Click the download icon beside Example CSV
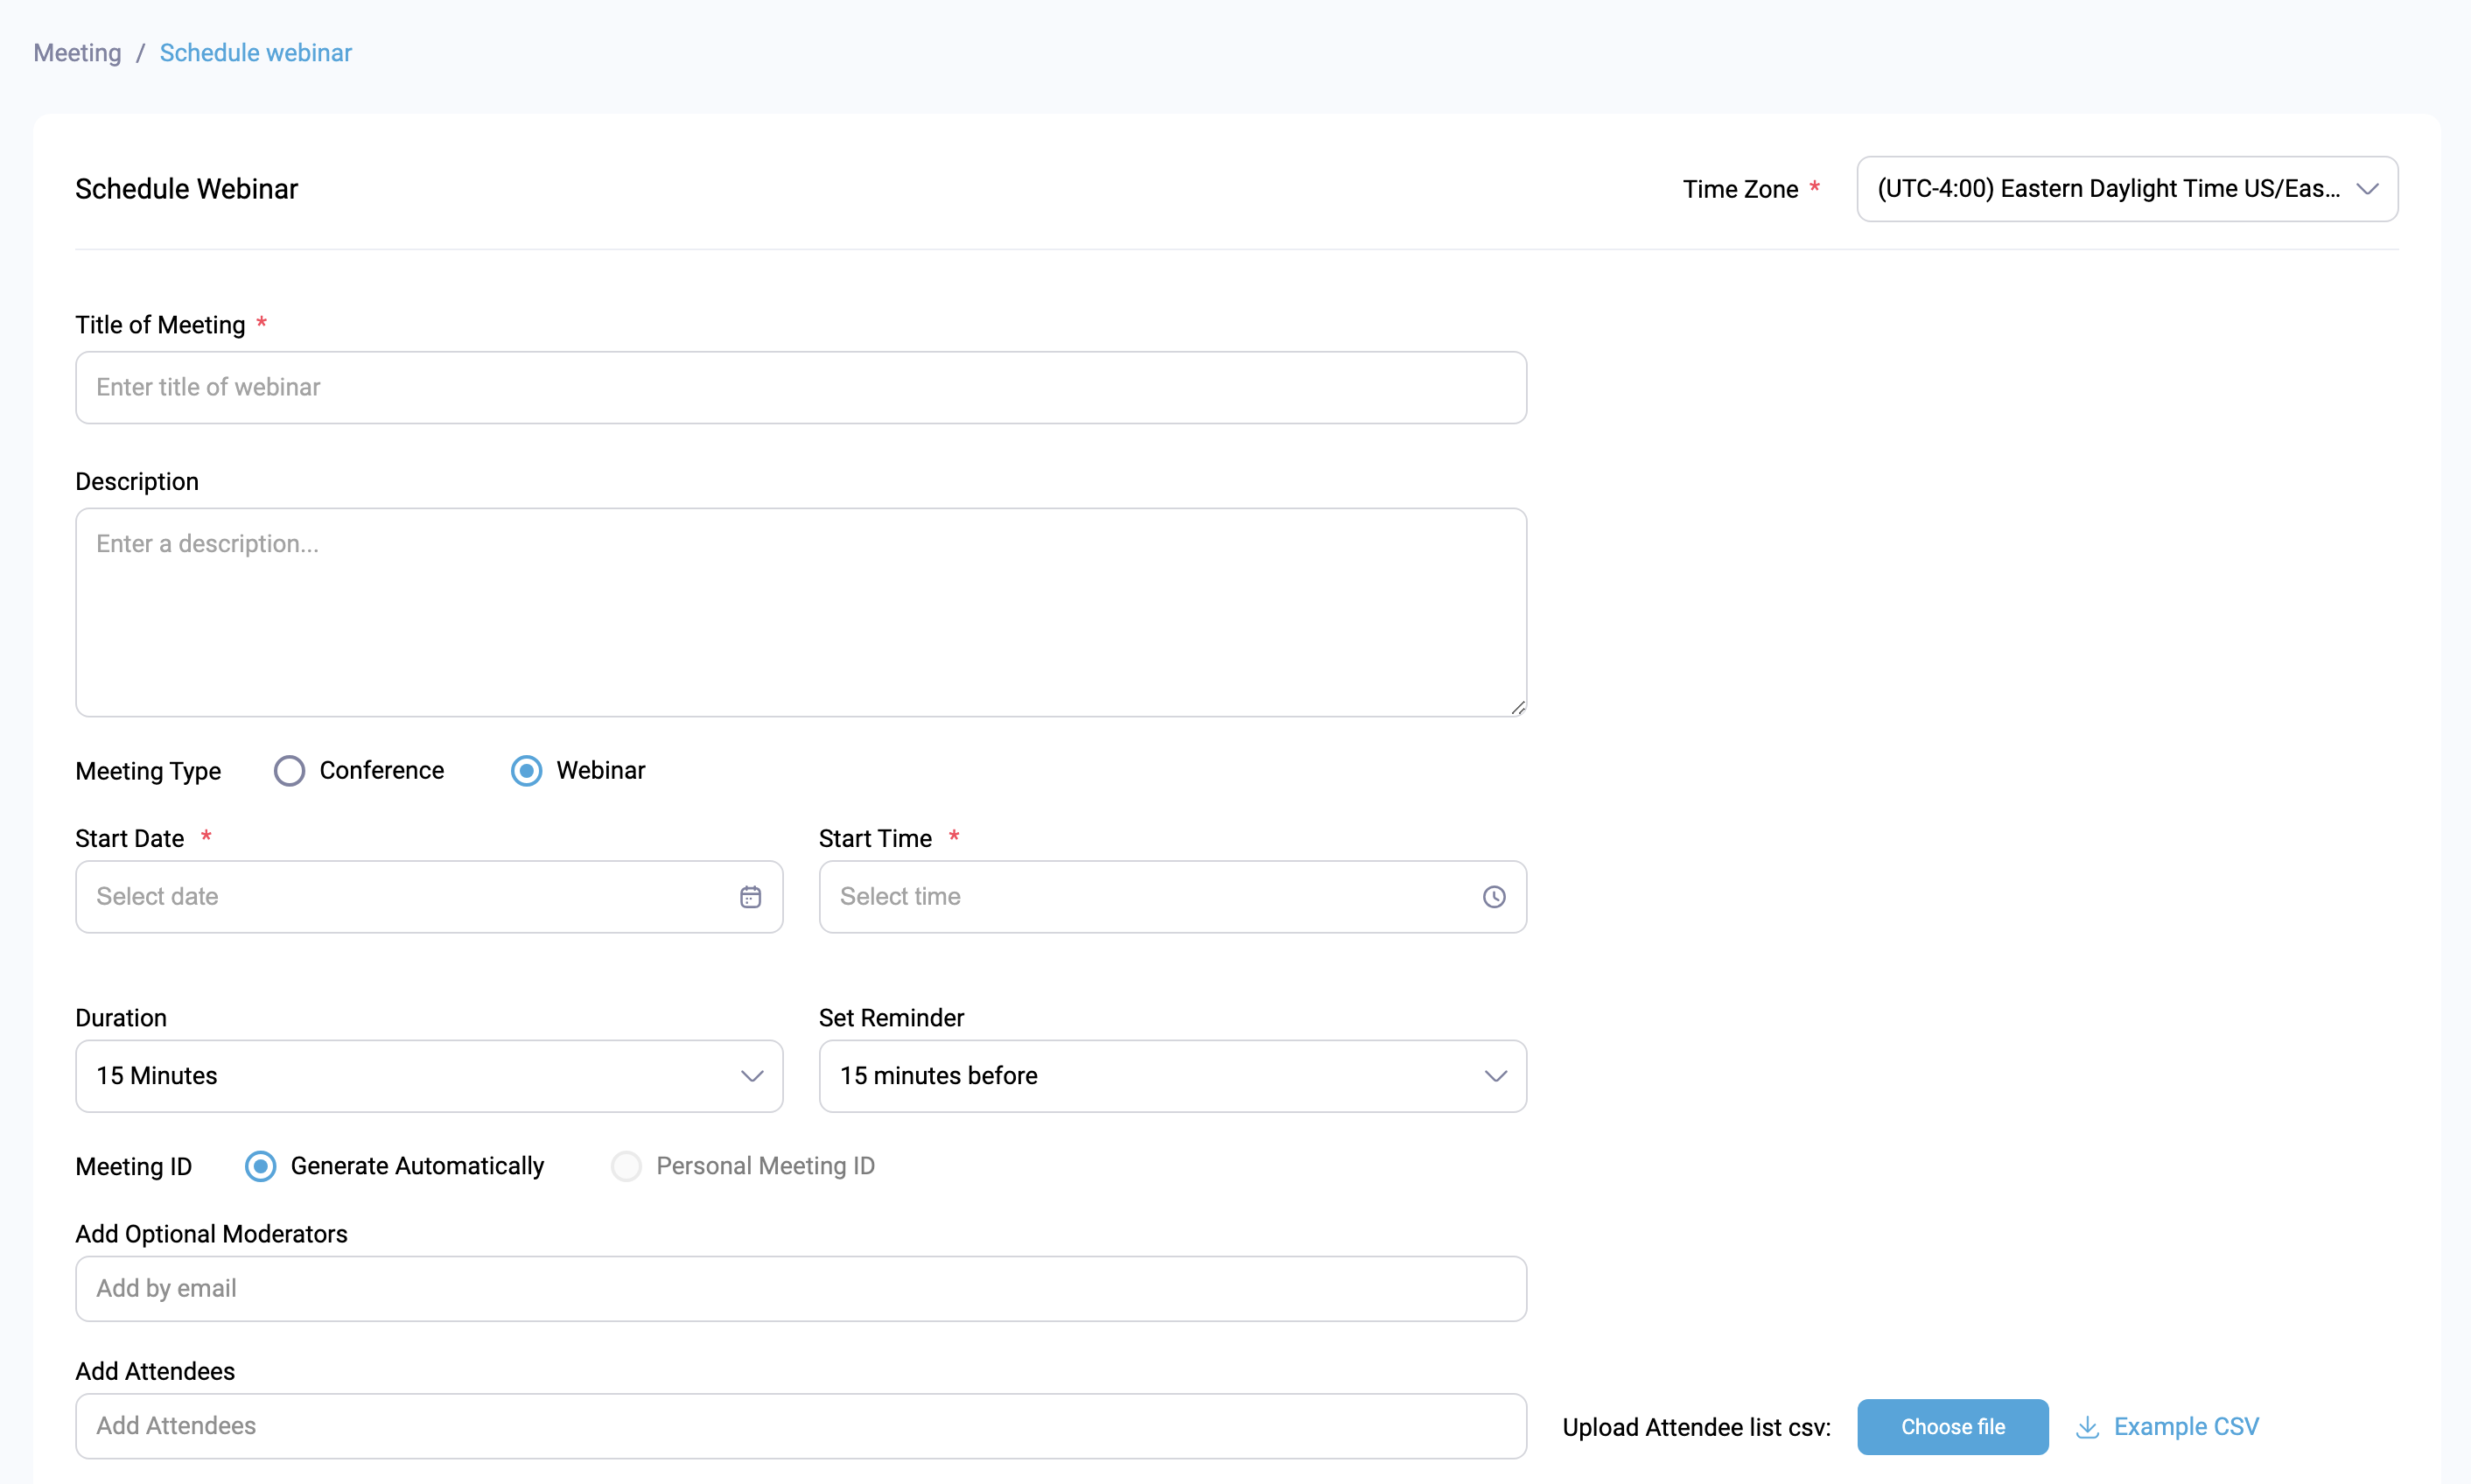 (2087, 1427)
